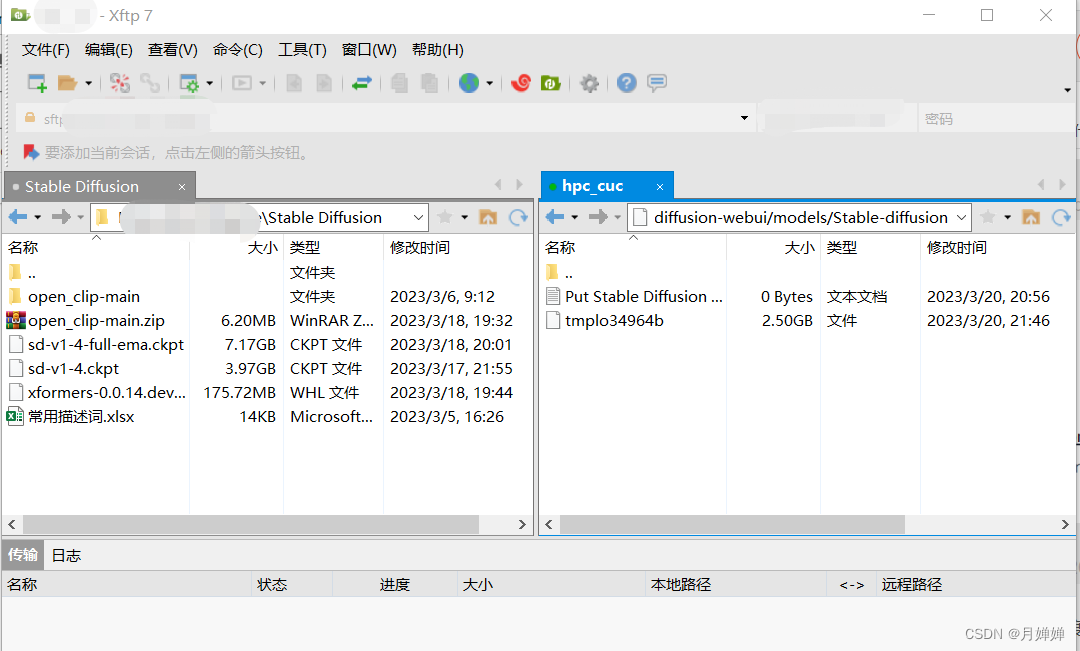Screen dimensions: 1080x651
Task: Click the remote pane favorites star icon
Action: pyautogui.click(x=987, y=217)
